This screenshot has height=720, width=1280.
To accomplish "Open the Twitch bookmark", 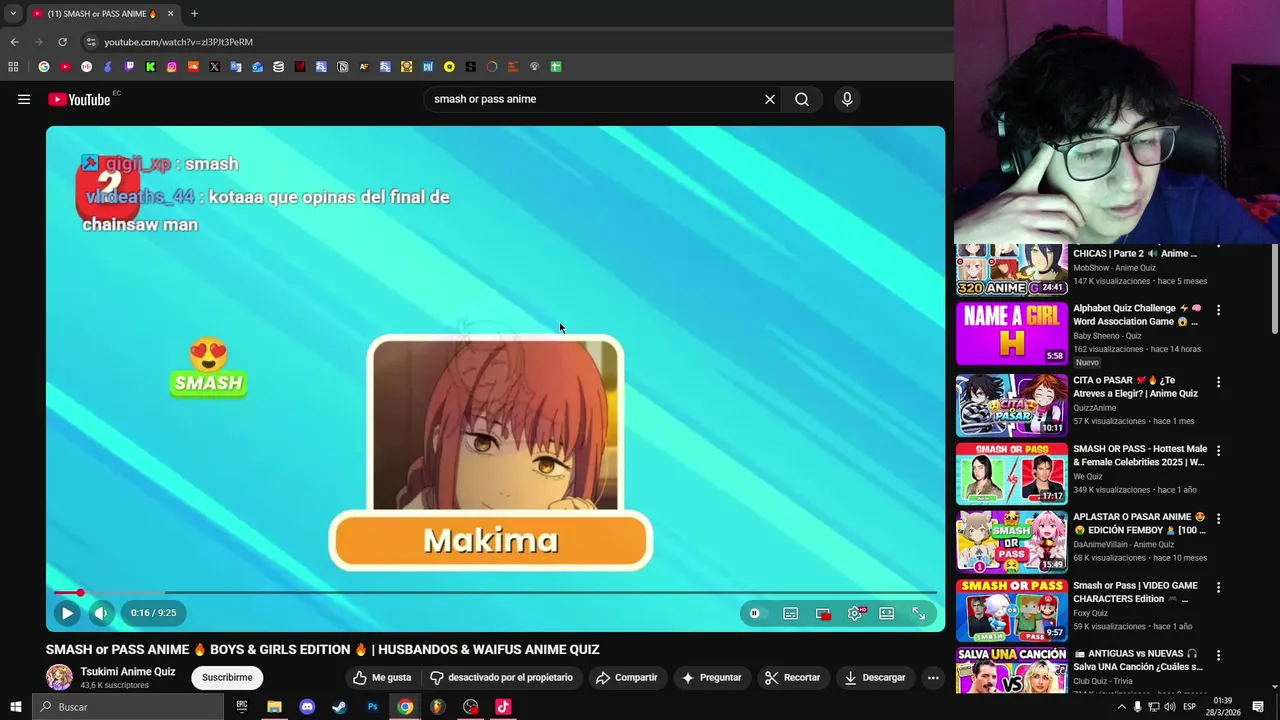I will (x=129, y=67).
